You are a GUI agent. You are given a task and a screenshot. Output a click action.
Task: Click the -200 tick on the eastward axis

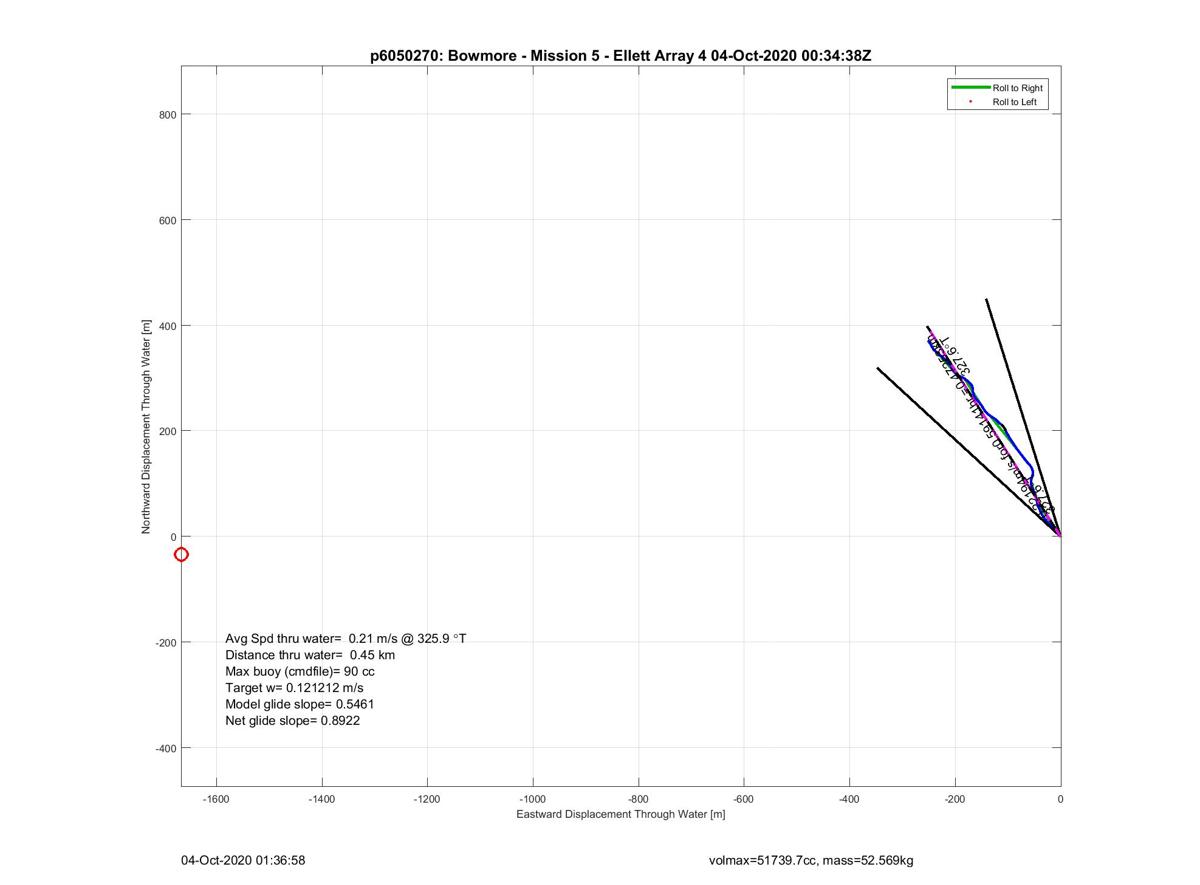955,799
